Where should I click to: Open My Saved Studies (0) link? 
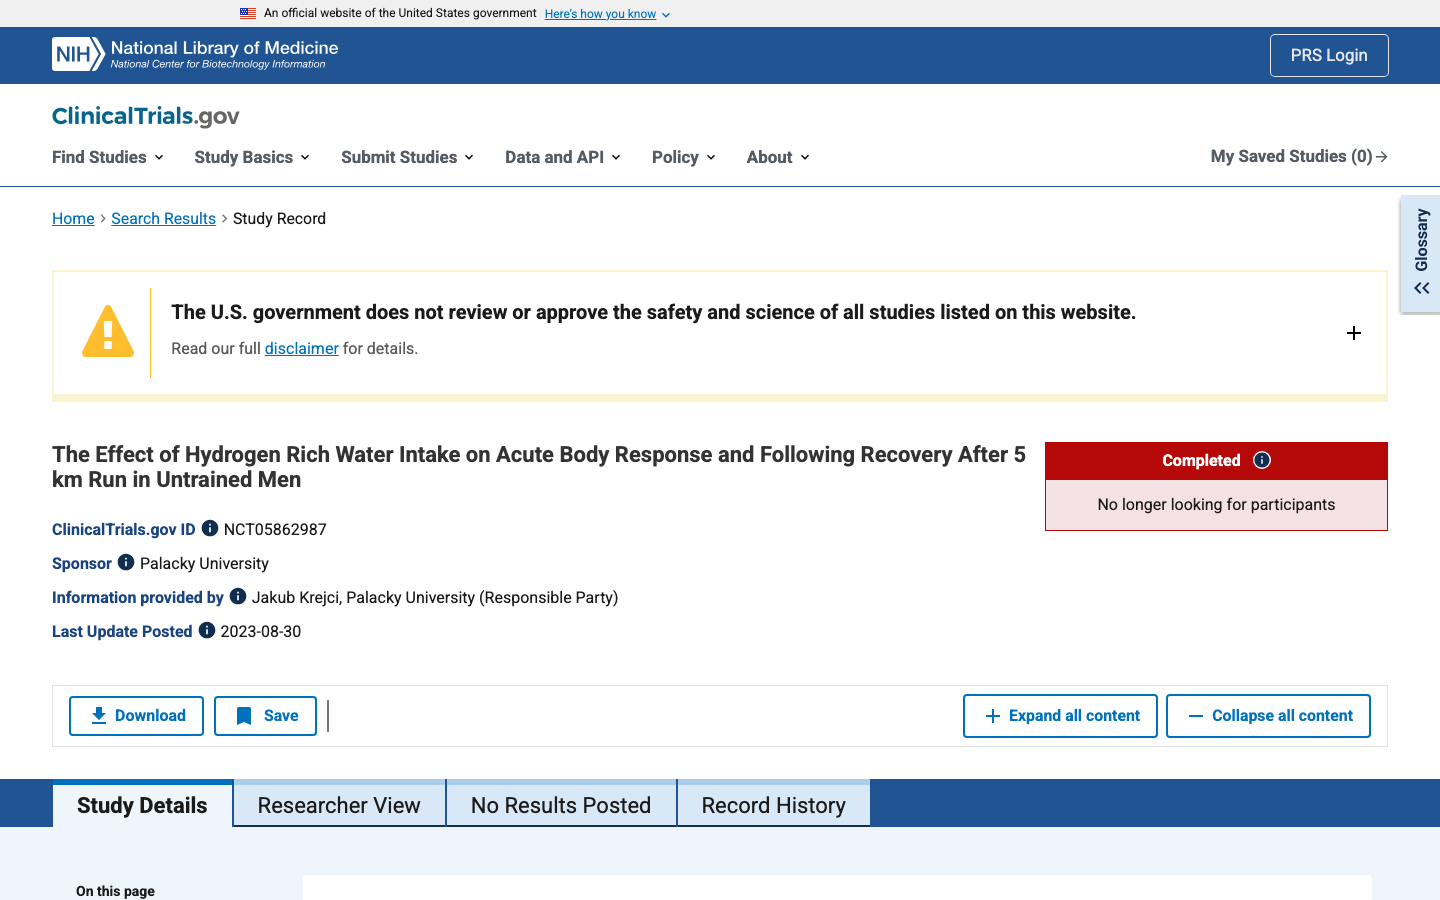click(x=1299, y=157)
